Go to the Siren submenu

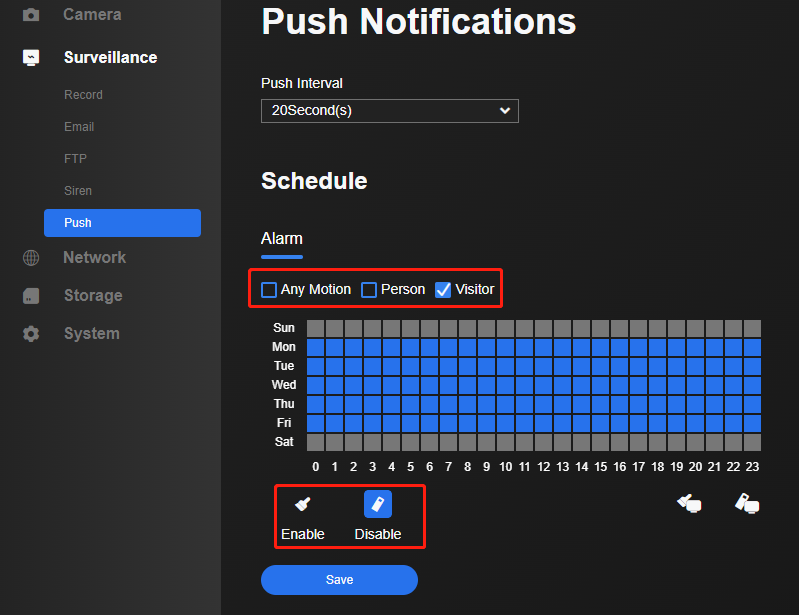point(78,191)
